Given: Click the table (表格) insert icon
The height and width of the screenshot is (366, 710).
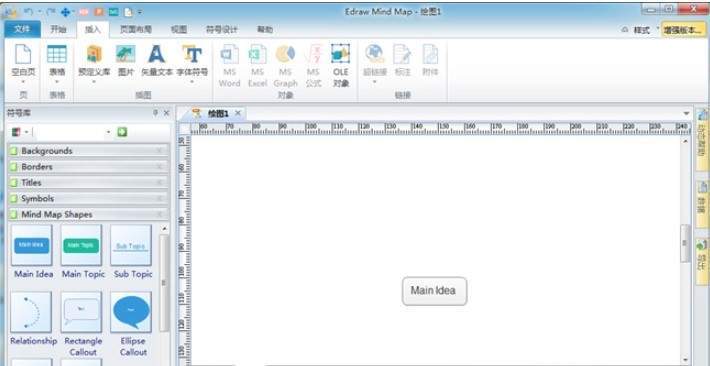Looking at the screenshot, I should (x=57, y=55).
